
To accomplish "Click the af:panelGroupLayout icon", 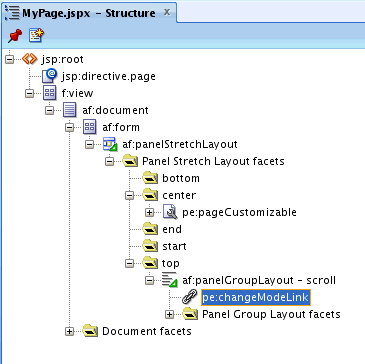I will [x=170, y=280].
